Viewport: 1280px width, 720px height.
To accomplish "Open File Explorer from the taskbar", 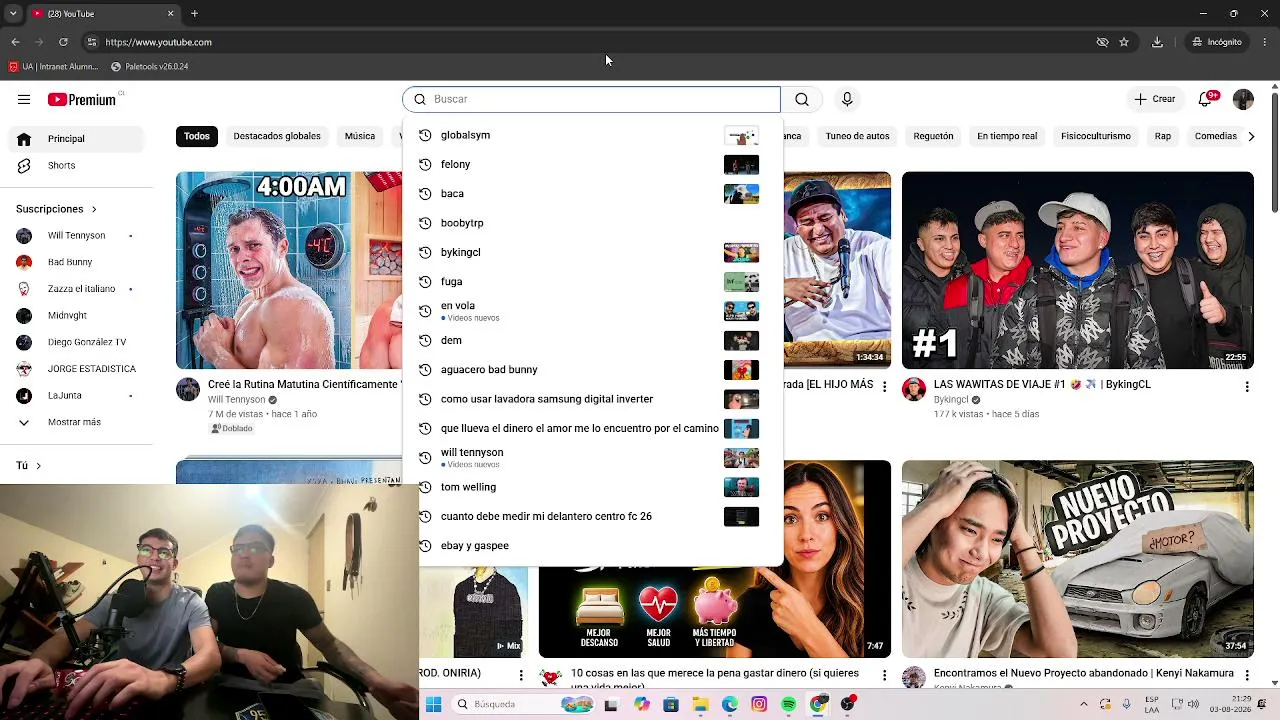I will tap(700, 705).
